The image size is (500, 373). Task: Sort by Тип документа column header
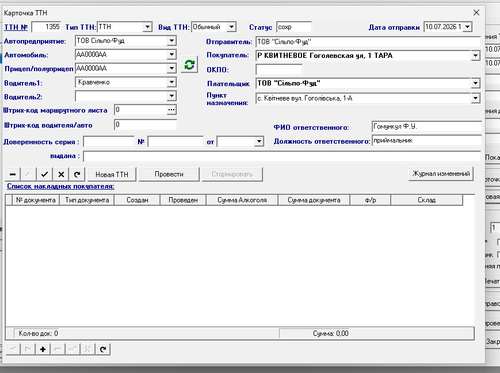[x=87, y=200]
